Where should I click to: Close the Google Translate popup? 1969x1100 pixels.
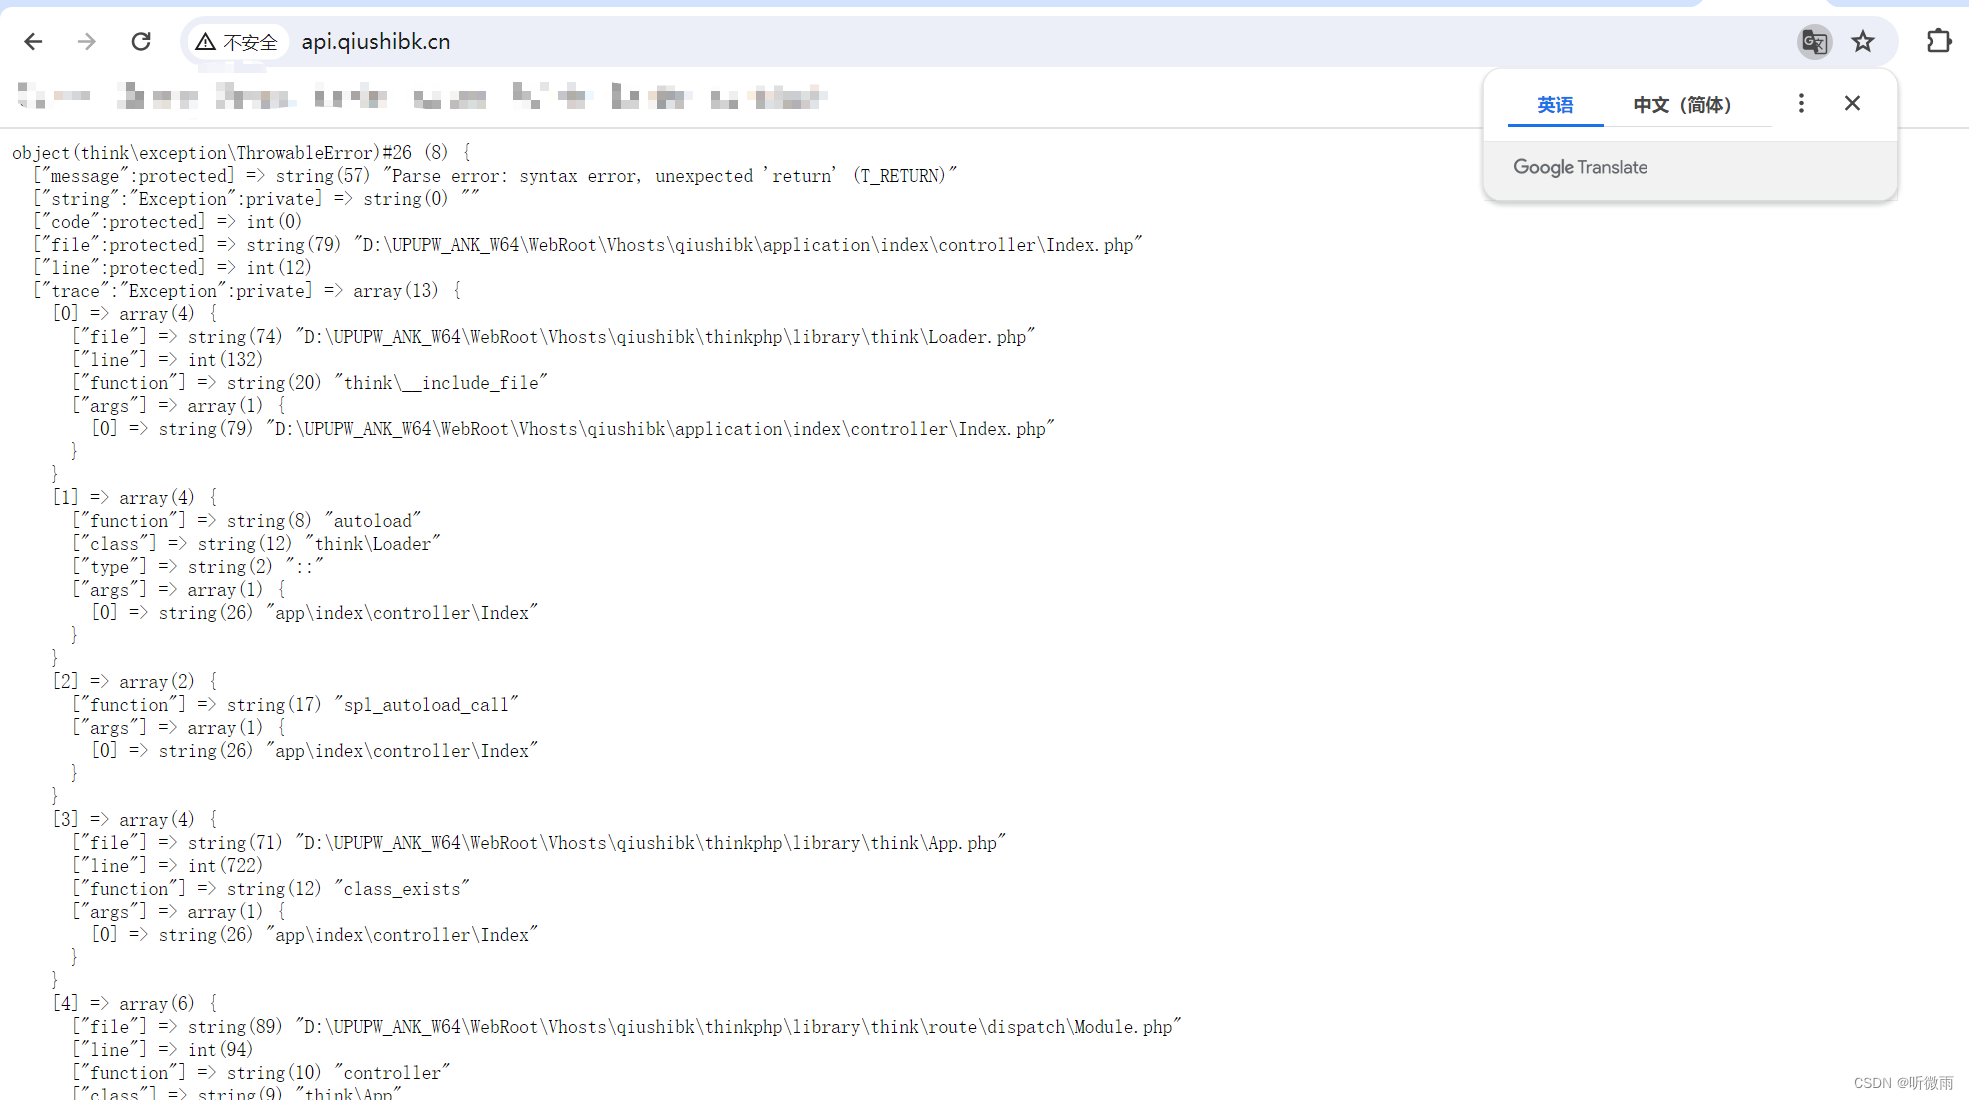point(1852,104)
